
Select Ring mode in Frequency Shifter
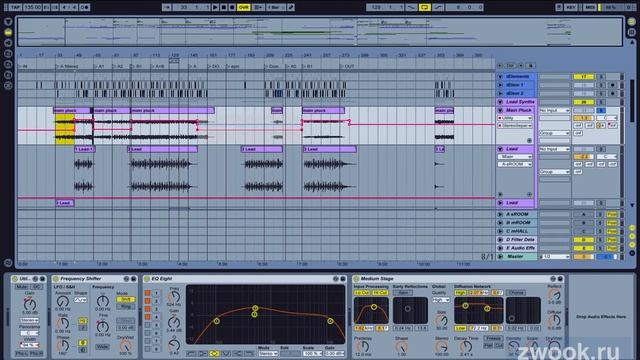coord(126,306)
